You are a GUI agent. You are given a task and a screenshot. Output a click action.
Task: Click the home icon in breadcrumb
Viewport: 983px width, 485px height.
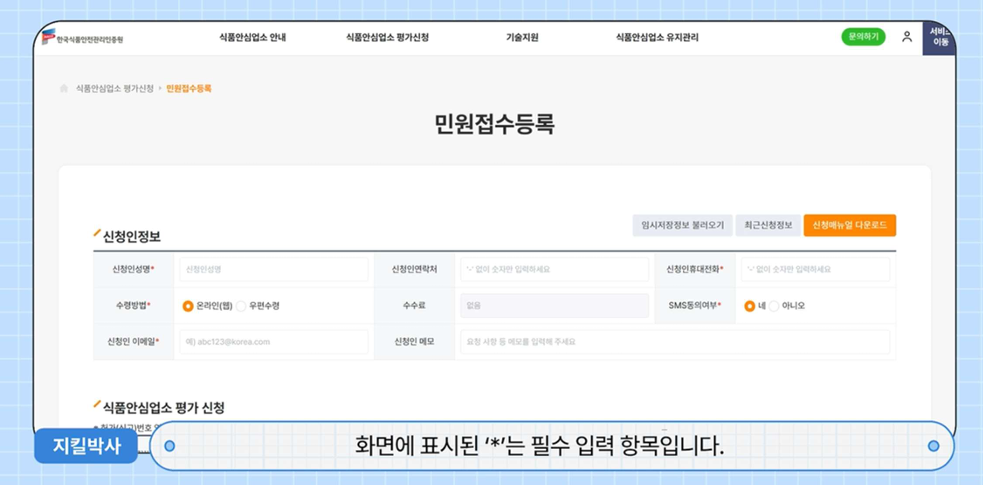click(63, 88)
